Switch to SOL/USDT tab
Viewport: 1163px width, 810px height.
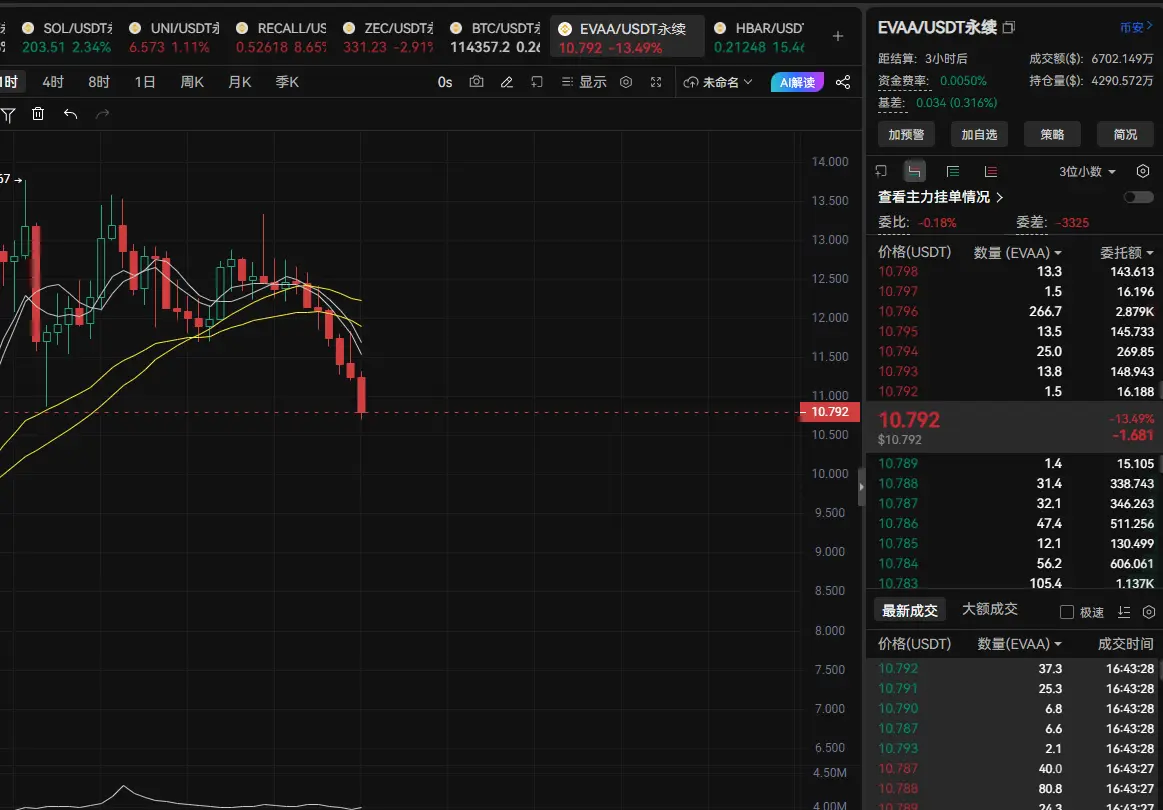tap(67, 37)
